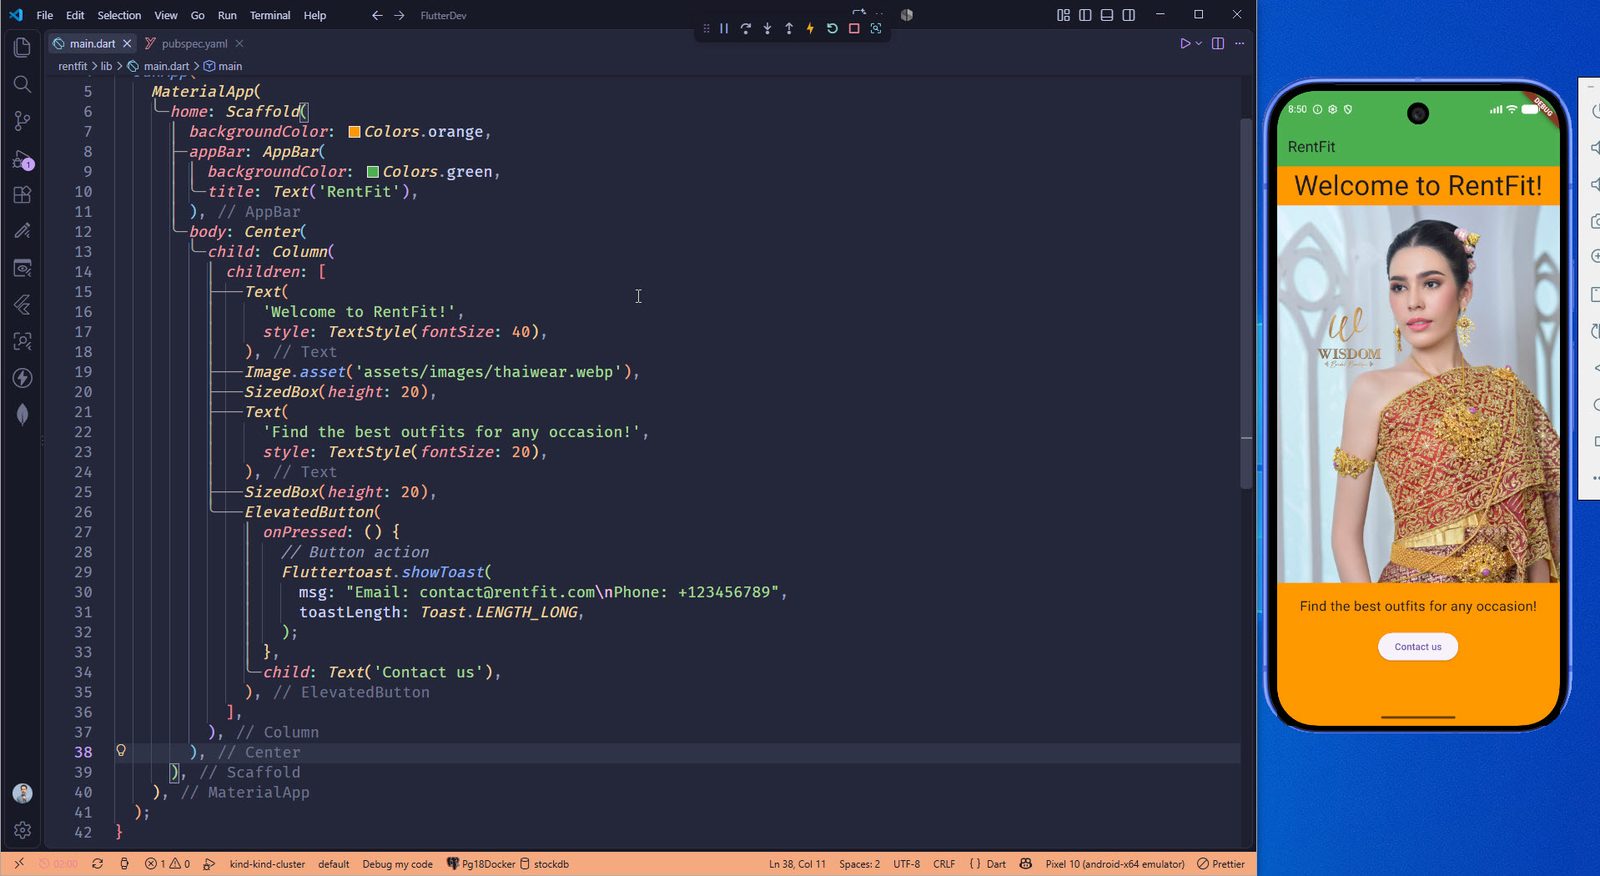Open the Accounts menu in activity bar
The width and height of the screenshot is (1600, 876).
pos(22,793)
